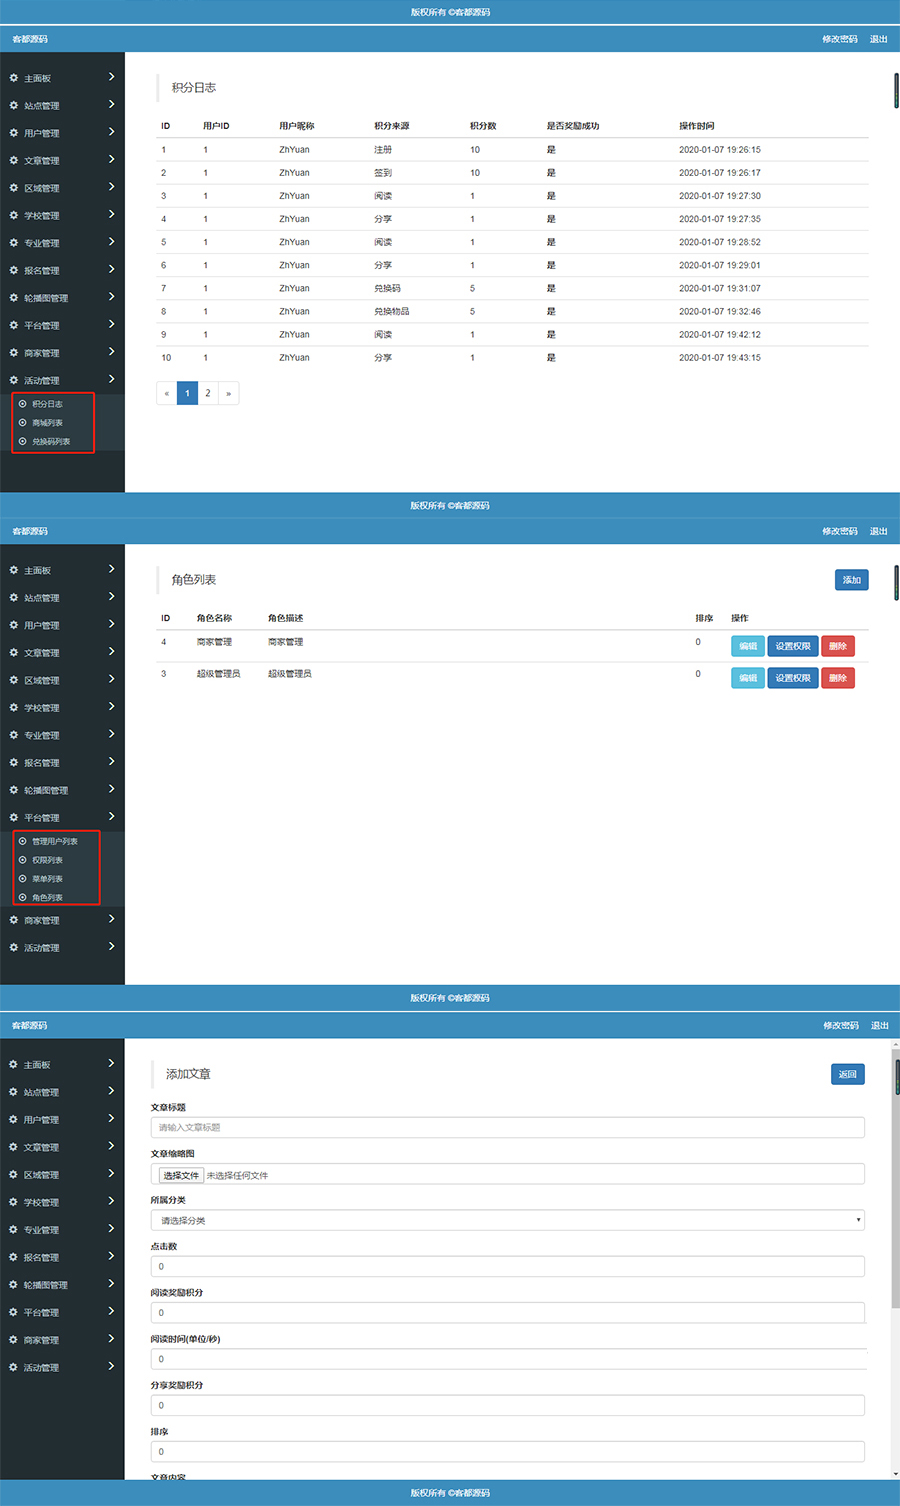Click the circle icon next to 商城列表
The width and height of the screenshot is (900, 1506).
23,423
